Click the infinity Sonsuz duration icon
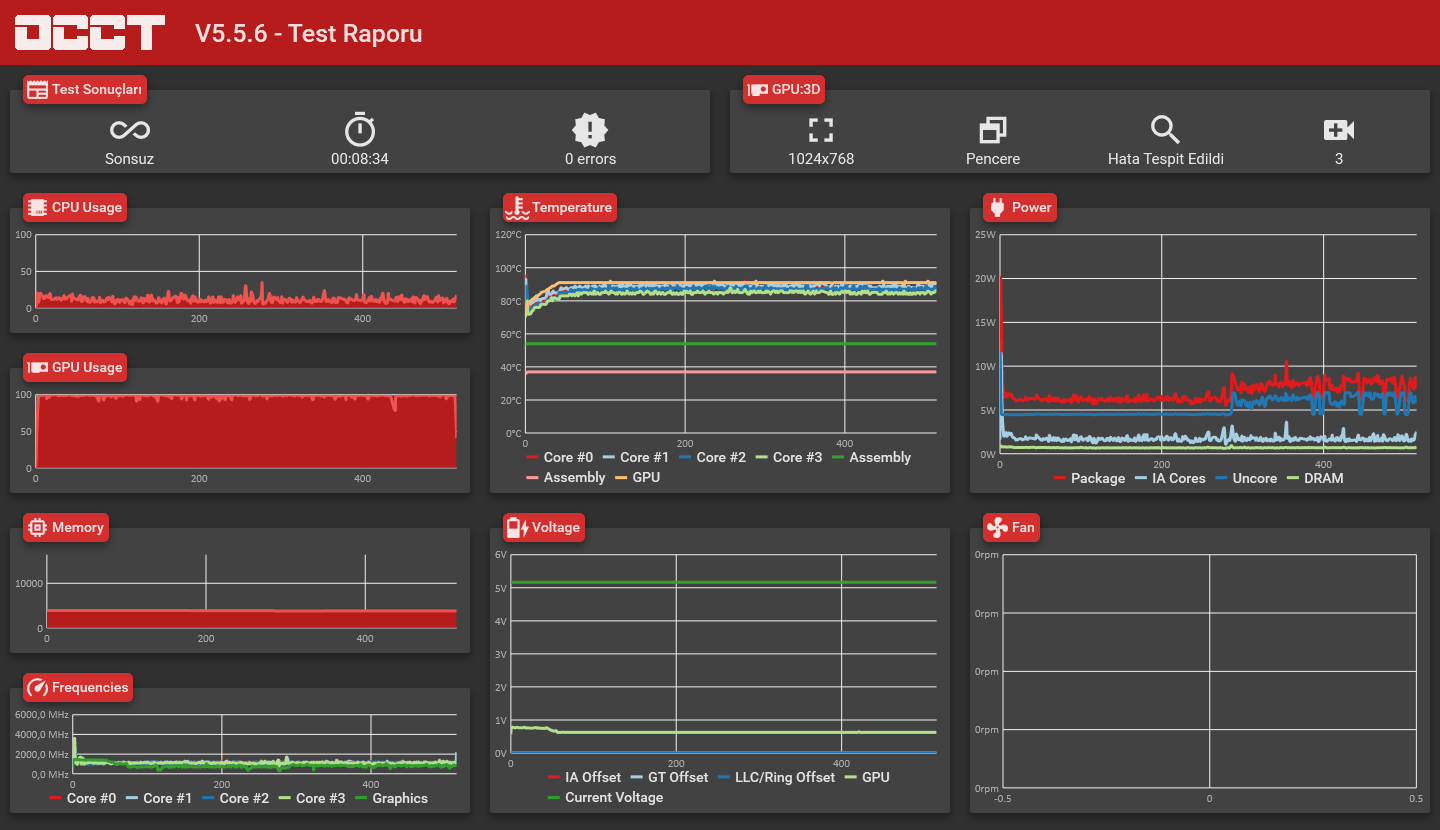Image resolution: width=1440 pixels, height=830 pixels. click(130, 130)
